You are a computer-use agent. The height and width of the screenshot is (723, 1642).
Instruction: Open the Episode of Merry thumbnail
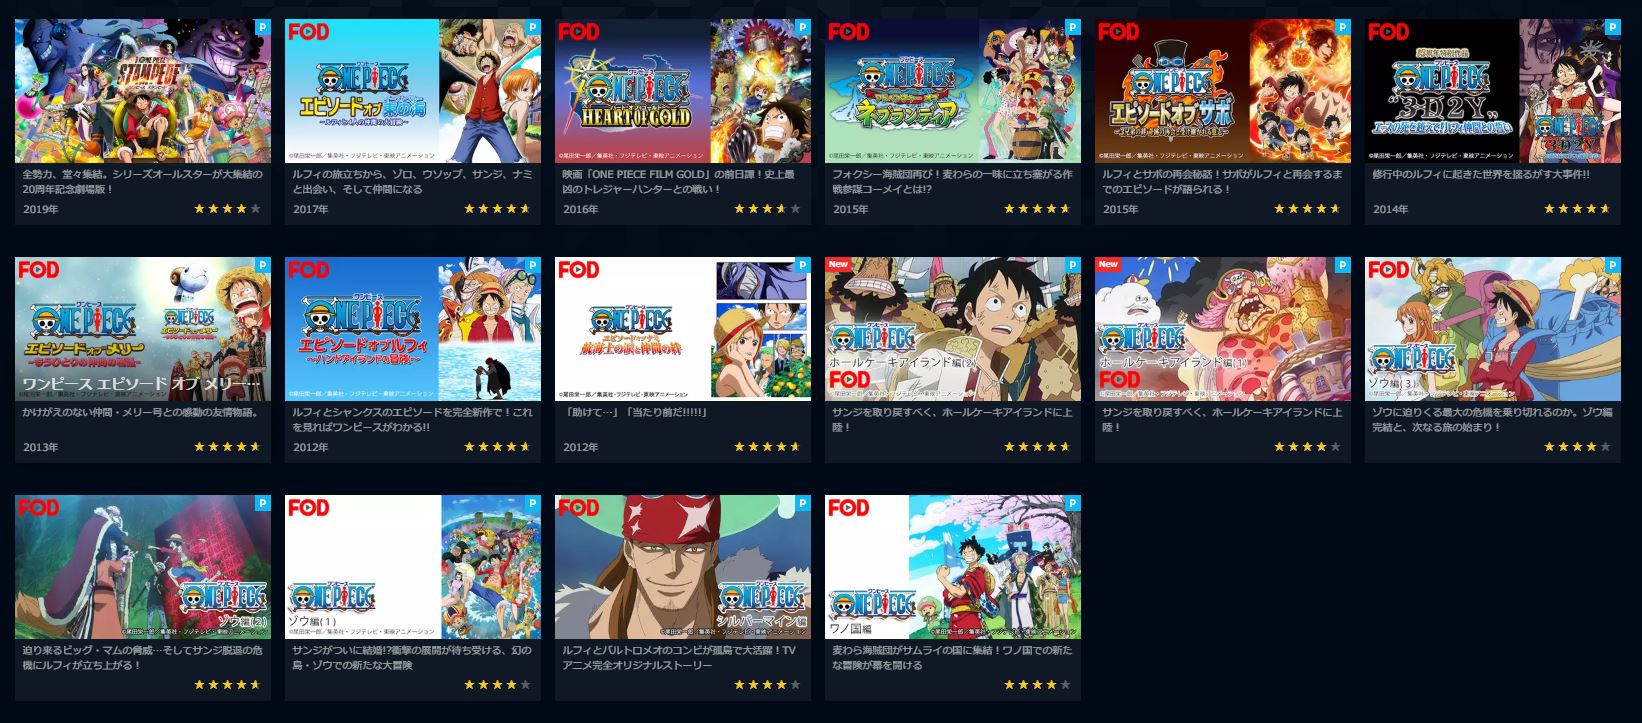point(143,329)
